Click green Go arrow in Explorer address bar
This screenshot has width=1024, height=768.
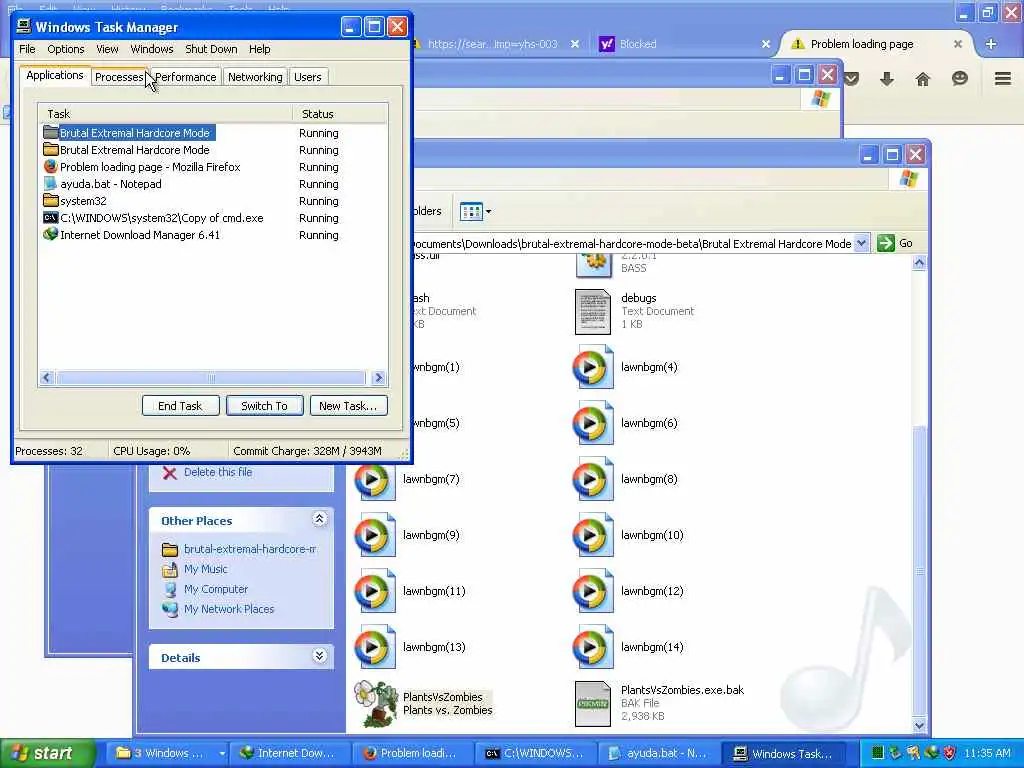coord(886,244)
